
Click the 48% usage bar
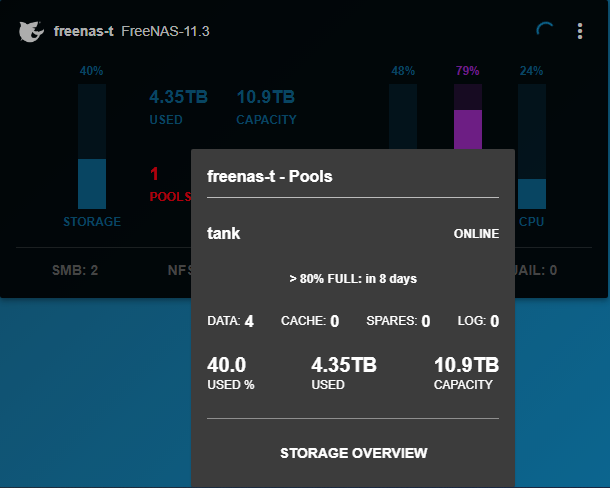[x=403, y=116]
